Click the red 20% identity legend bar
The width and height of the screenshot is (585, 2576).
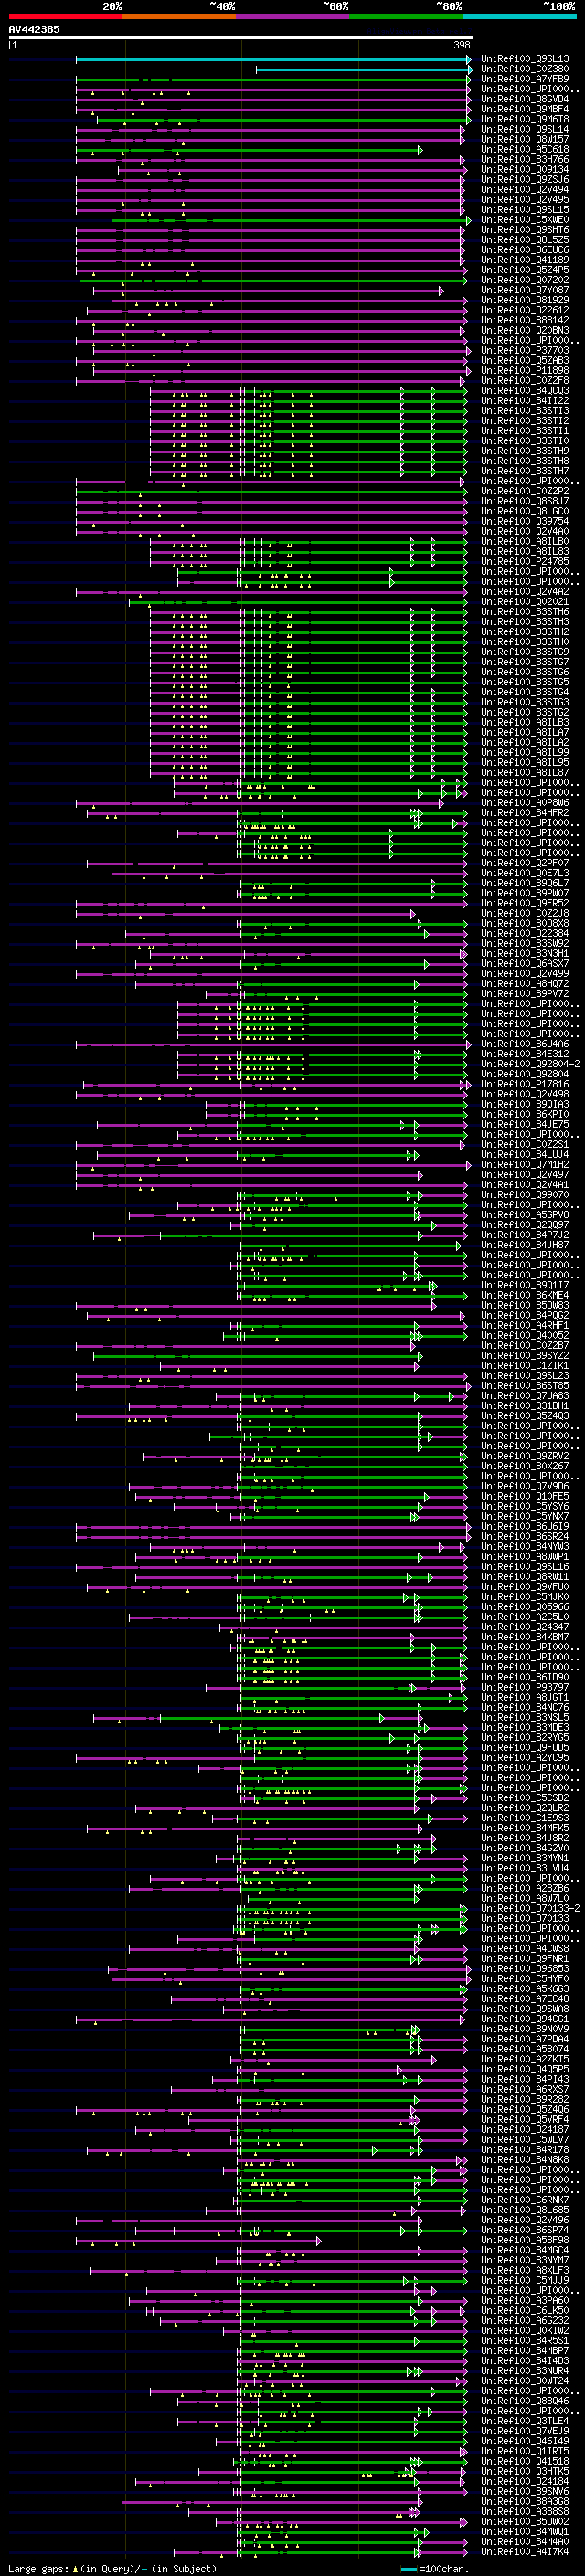pos(65,16)
